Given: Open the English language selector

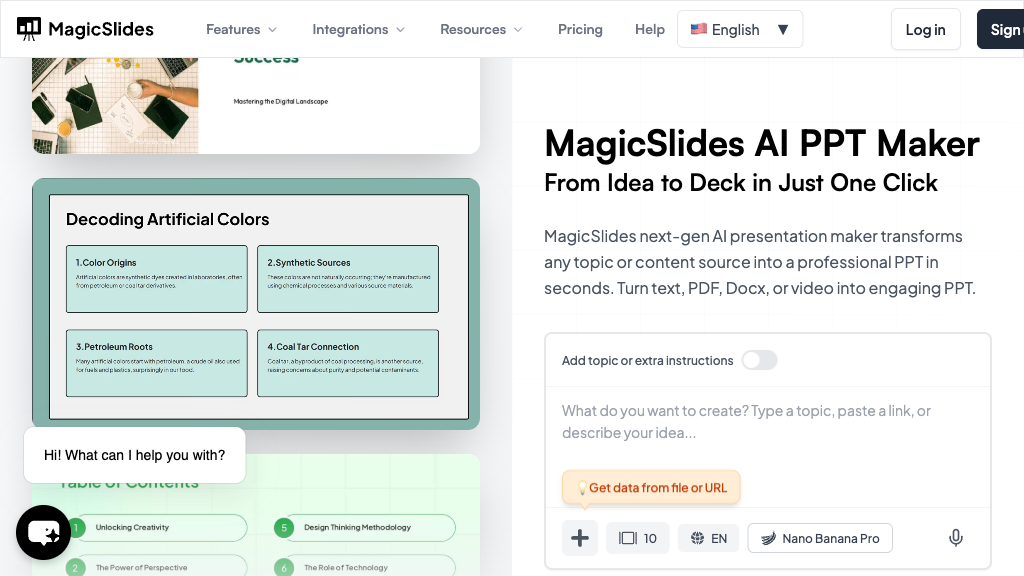Looking at the screenshot, I should (x=740, y=29).
